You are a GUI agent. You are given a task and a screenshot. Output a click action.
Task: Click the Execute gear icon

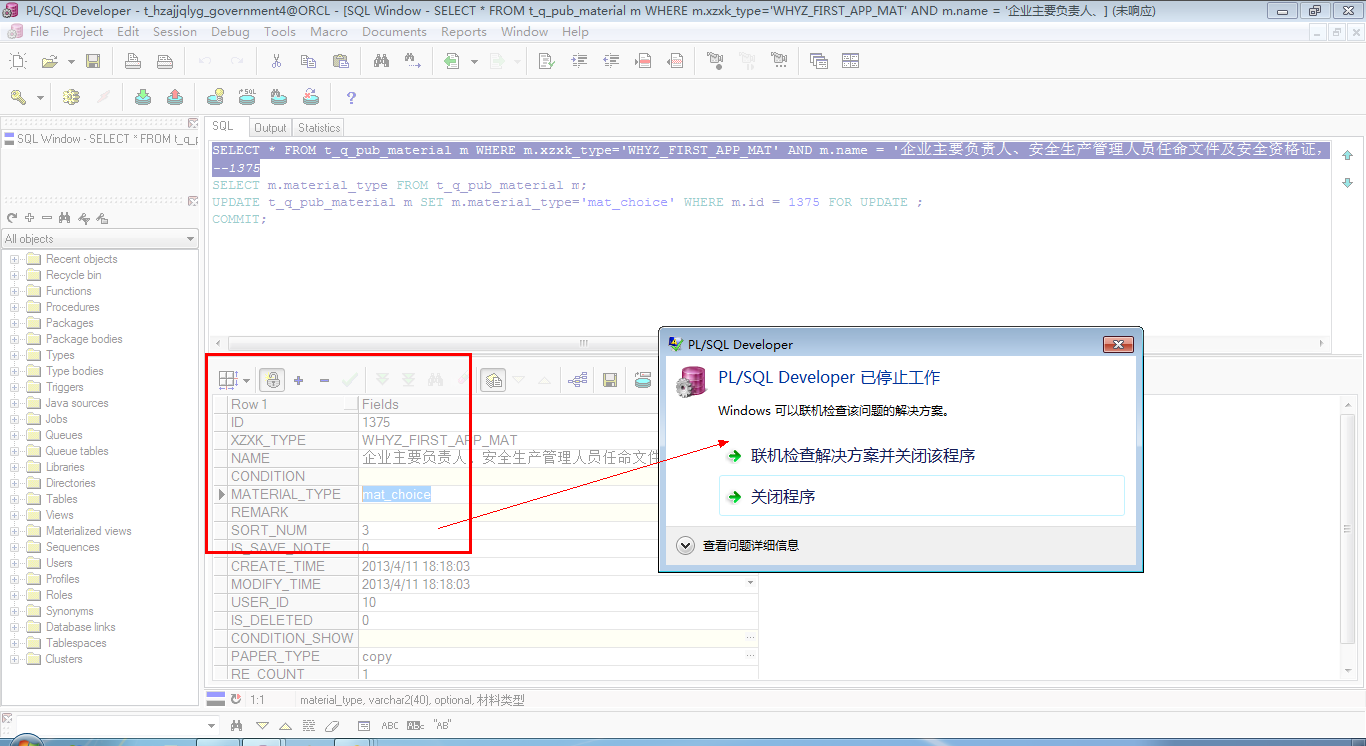coord(71,97)
